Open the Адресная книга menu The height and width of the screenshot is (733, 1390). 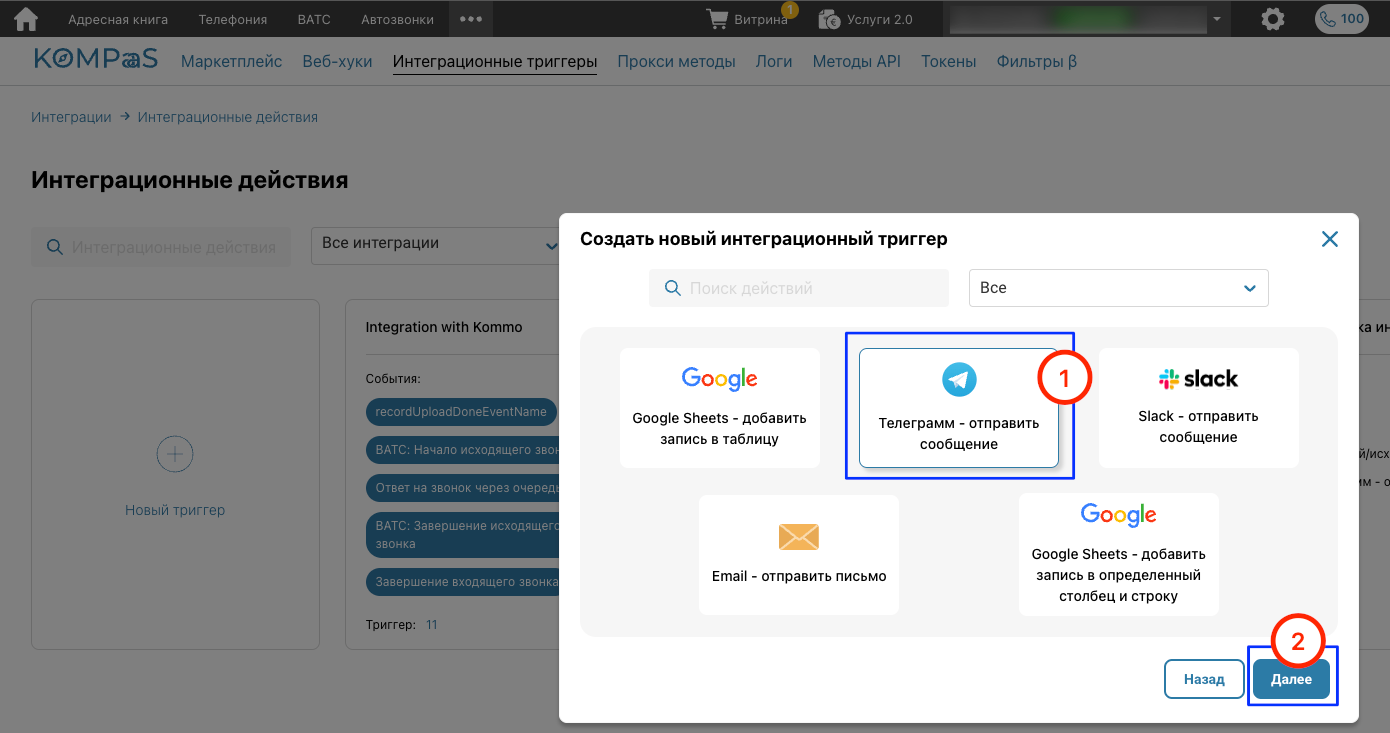coord(118,19)
